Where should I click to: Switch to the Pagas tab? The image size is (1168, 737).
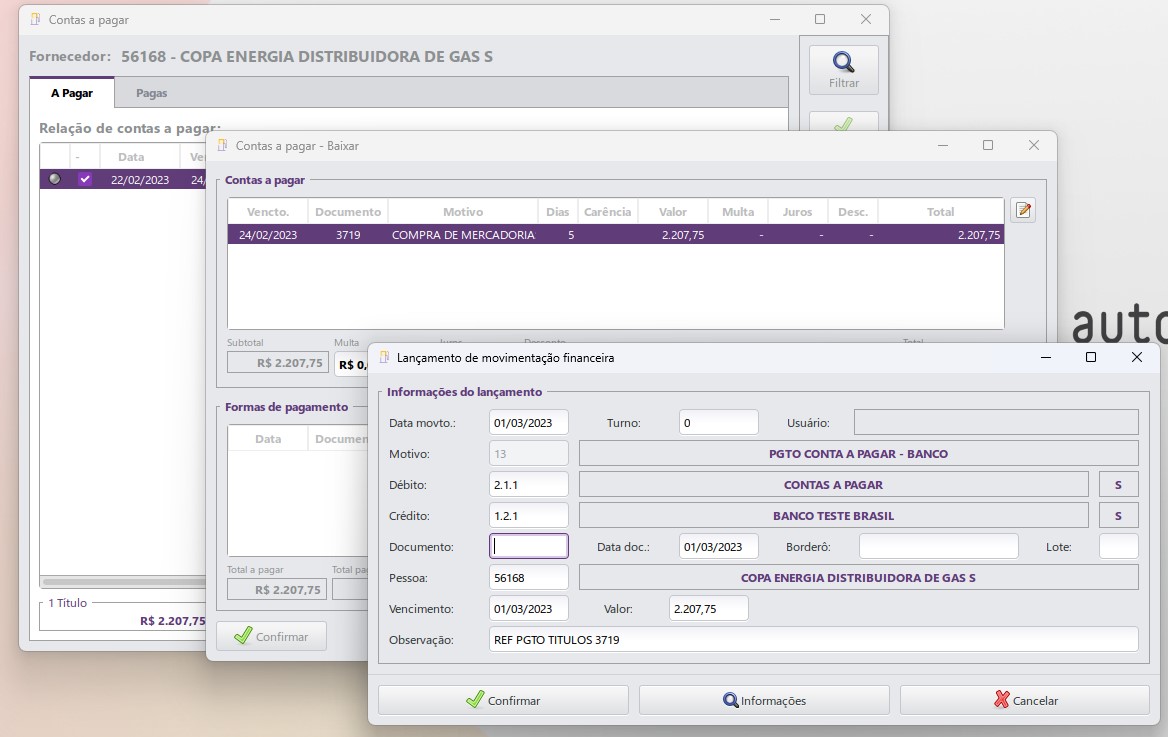(x=151, y=93)
